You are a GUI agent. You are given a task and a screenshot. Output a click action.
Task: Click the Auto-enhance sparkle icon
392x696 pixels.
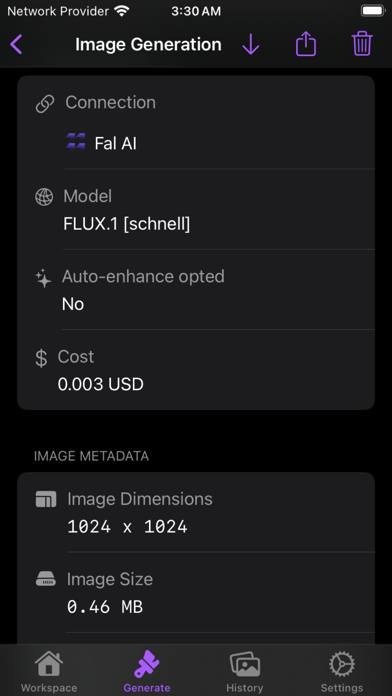click(x=44, y=279)
